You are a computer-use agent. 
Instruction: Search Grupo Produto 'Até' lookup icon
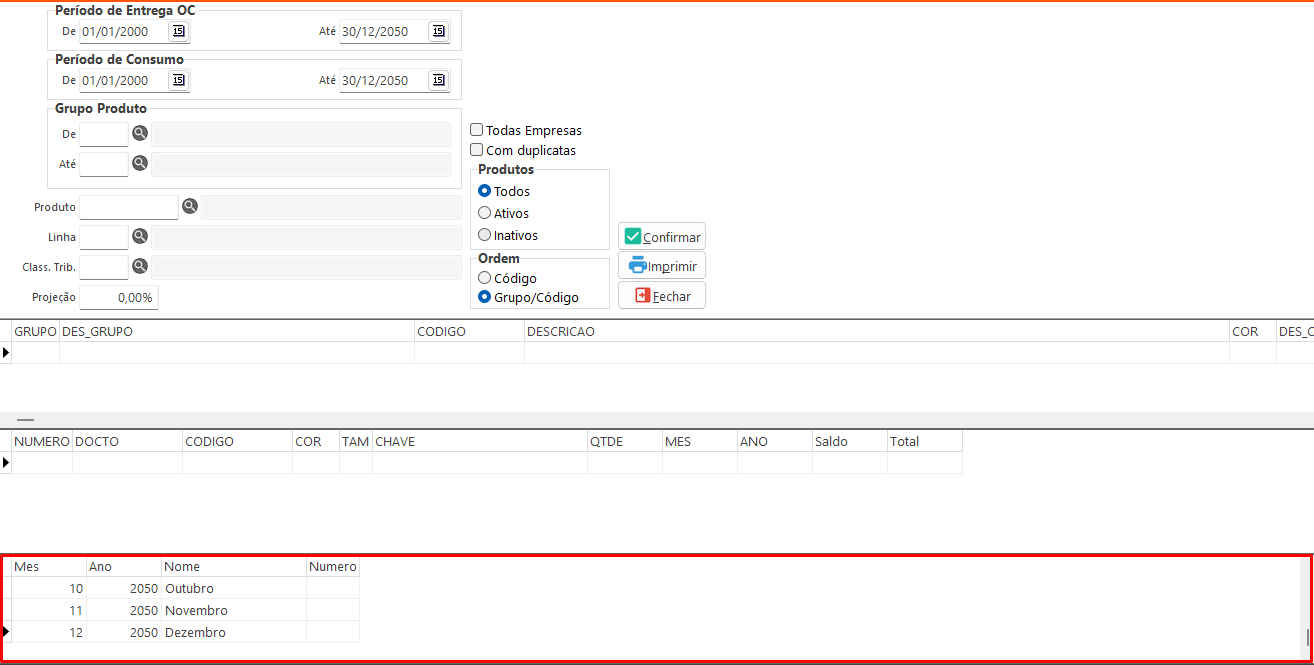140,163
